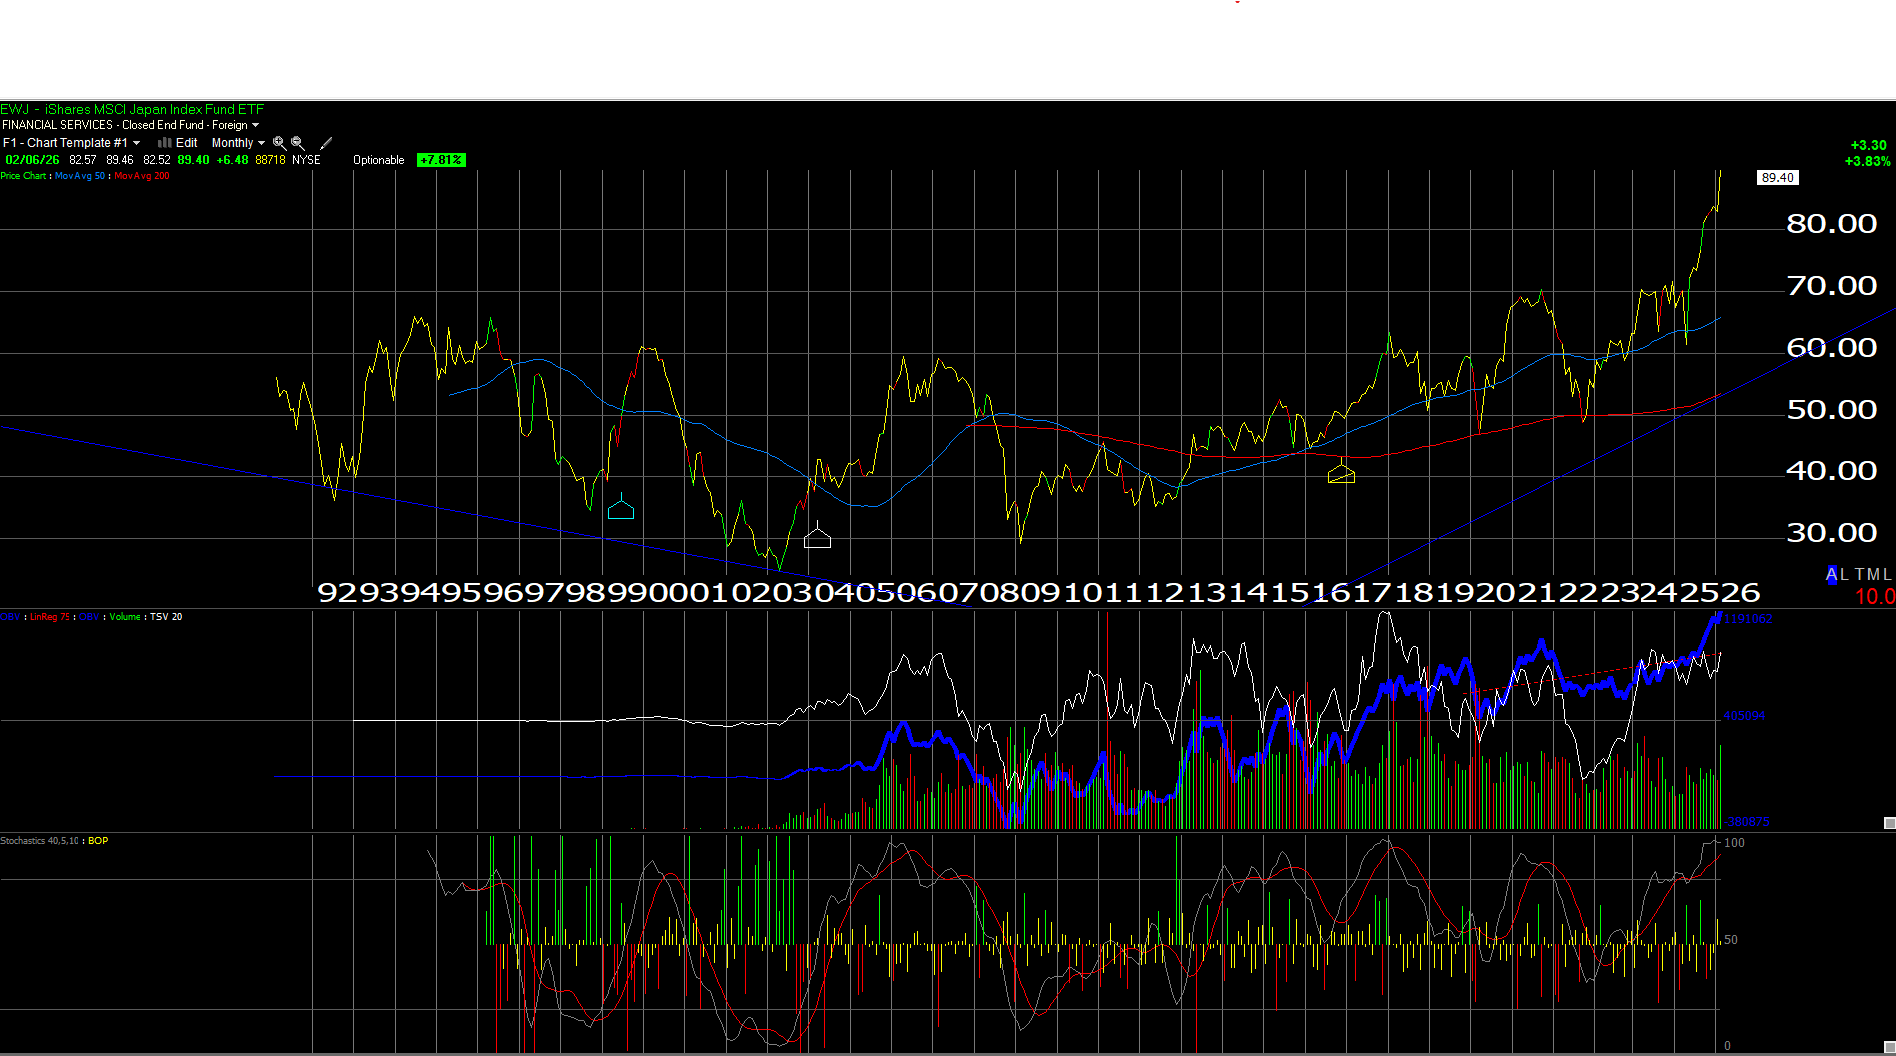Click the cyan note marker on chart
This screenshot has height=1056, width=1896.
pos(621,510)
